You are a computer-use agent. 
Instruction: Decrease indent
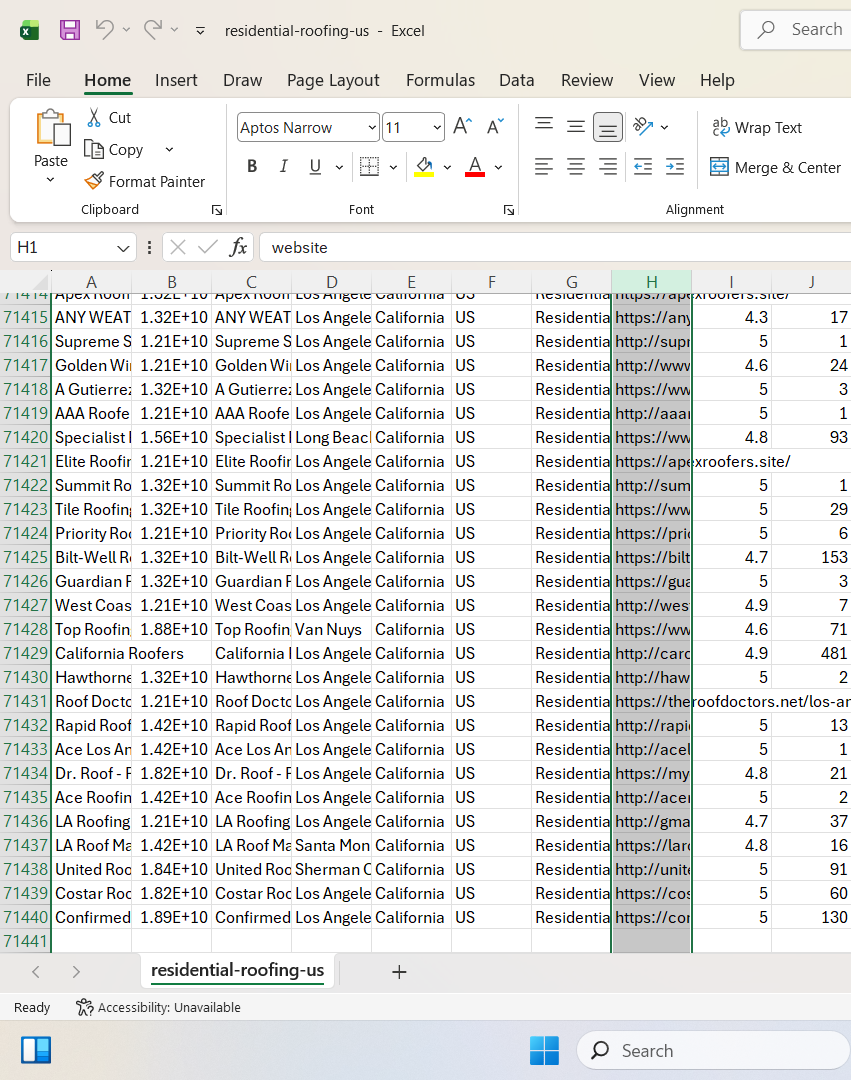point(643,167)
